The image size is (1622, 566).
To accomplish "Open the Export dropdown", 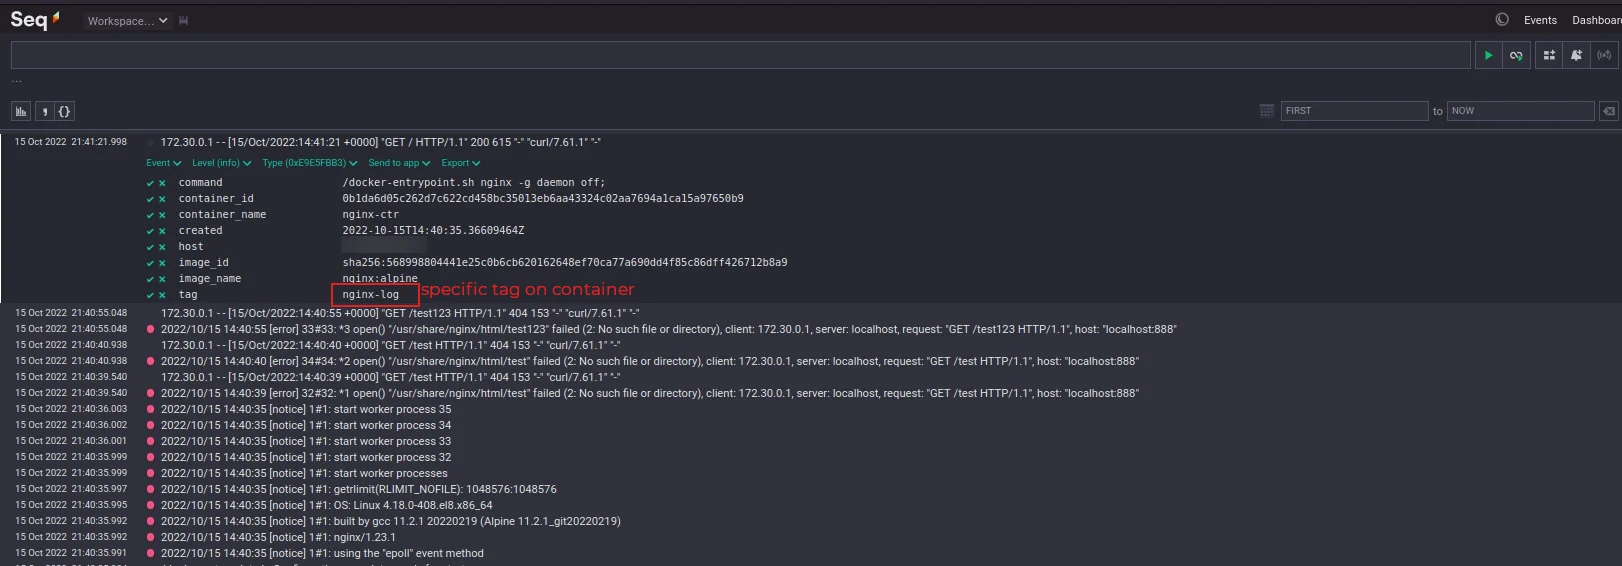I will (x=461, y=163).
